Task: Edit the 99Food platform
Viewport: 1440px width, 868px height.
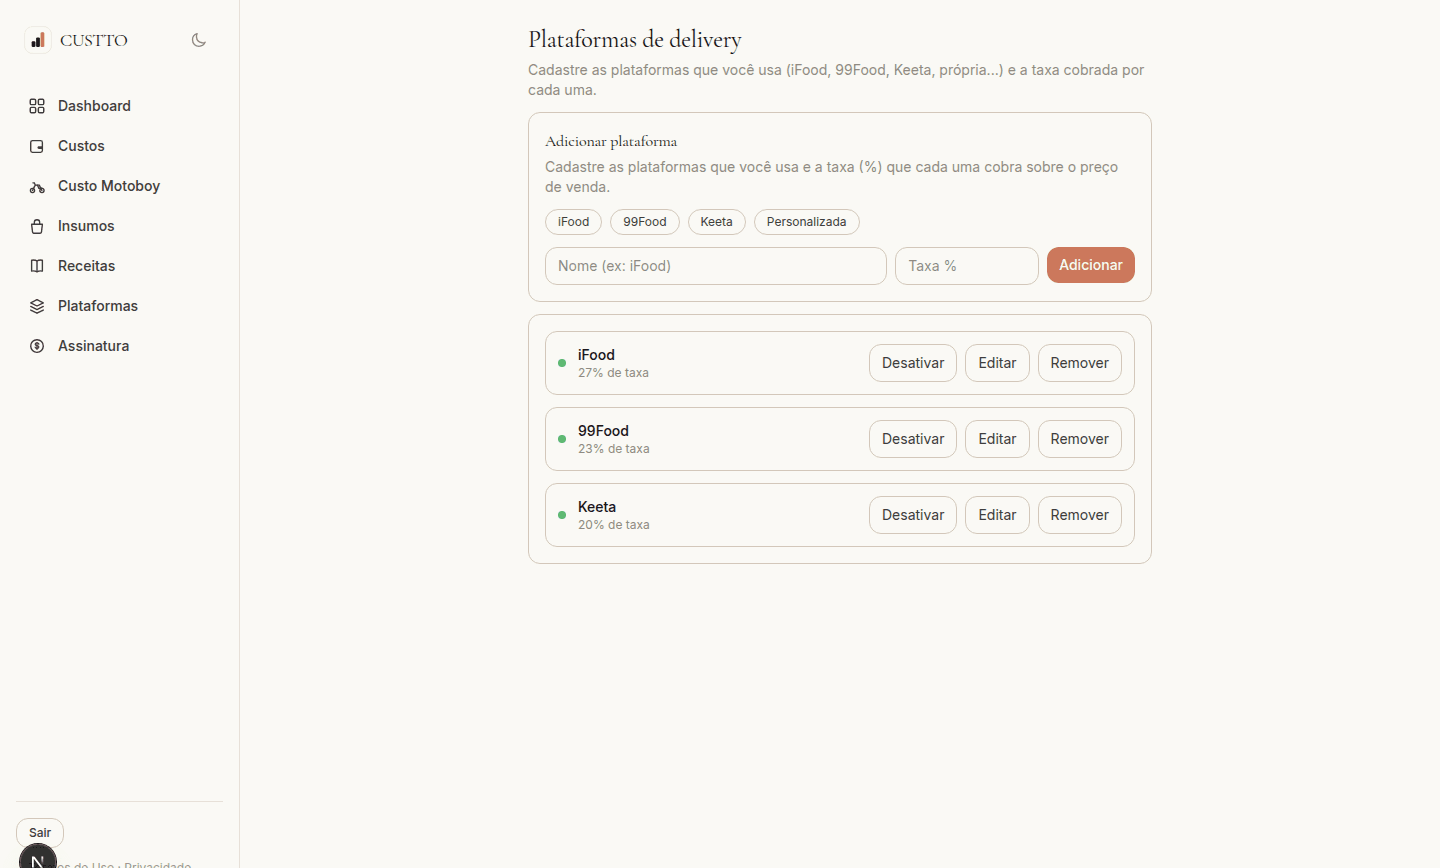Action: [x=997, y=439]
